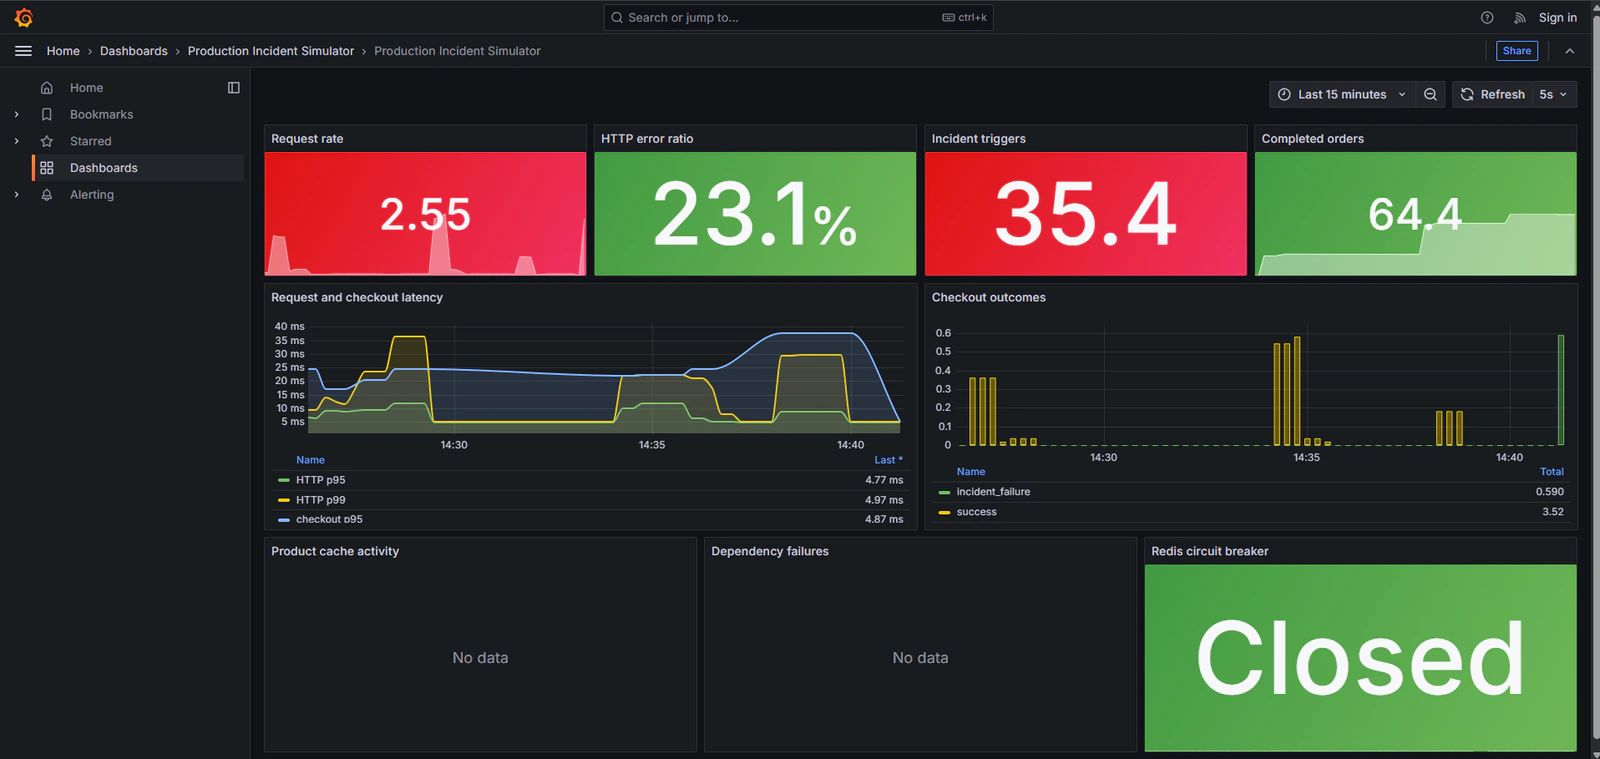Collapse top toolbar with chevron up

(x=1570, y=51)
